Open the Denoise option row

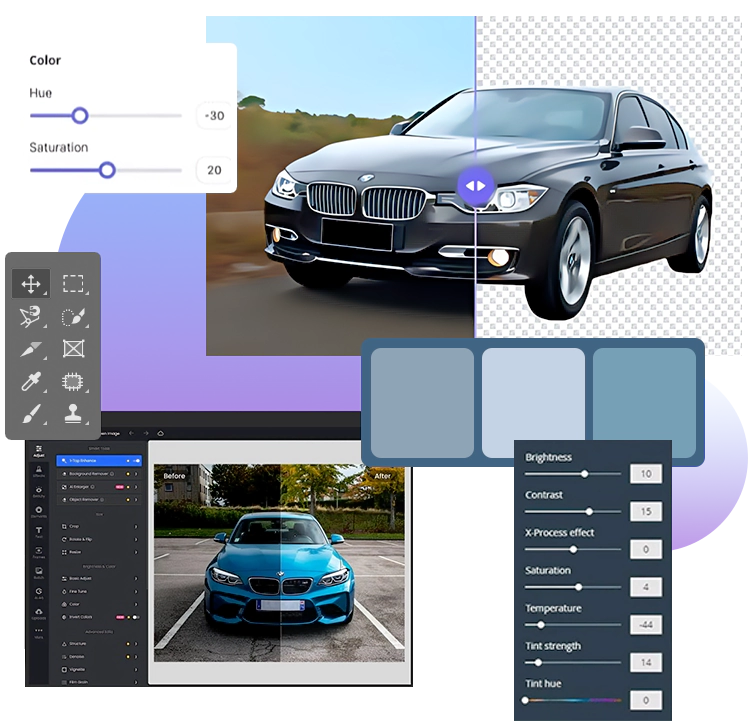tap(99, 656)
